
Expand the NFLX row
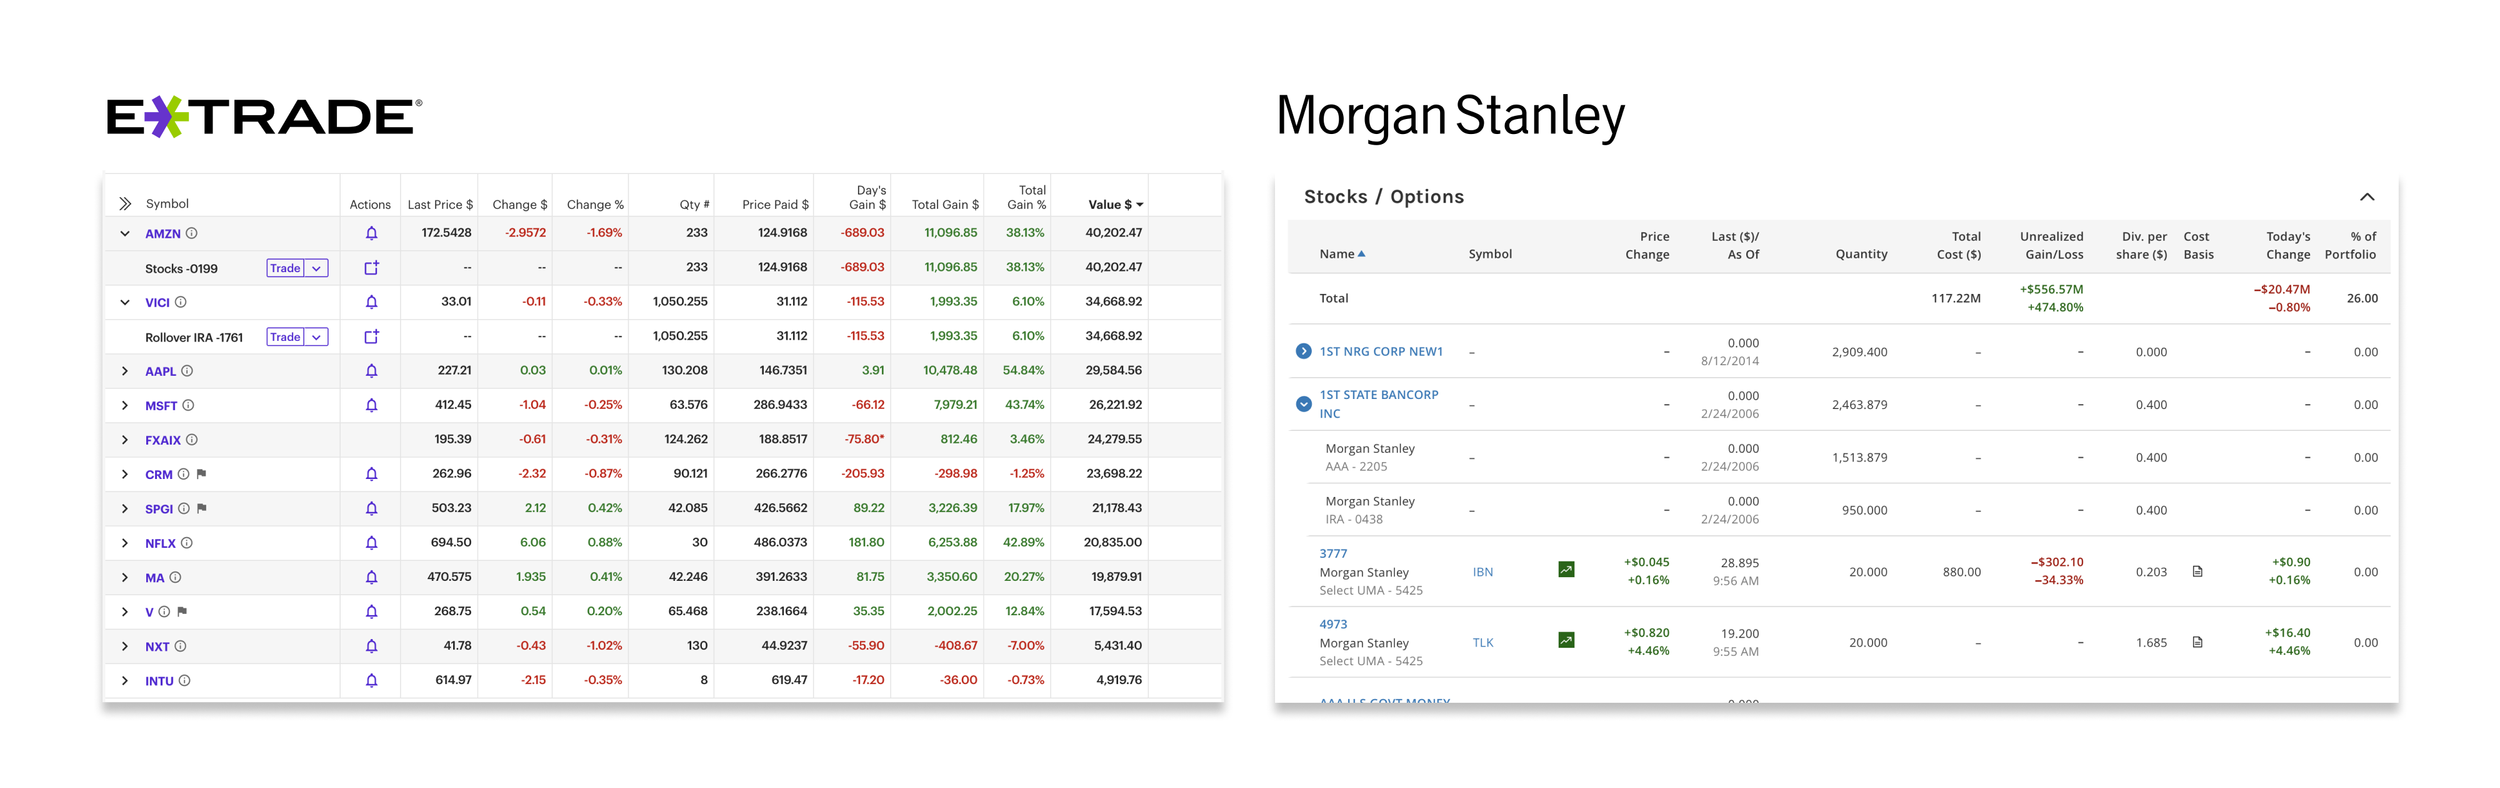coord(125,543)
